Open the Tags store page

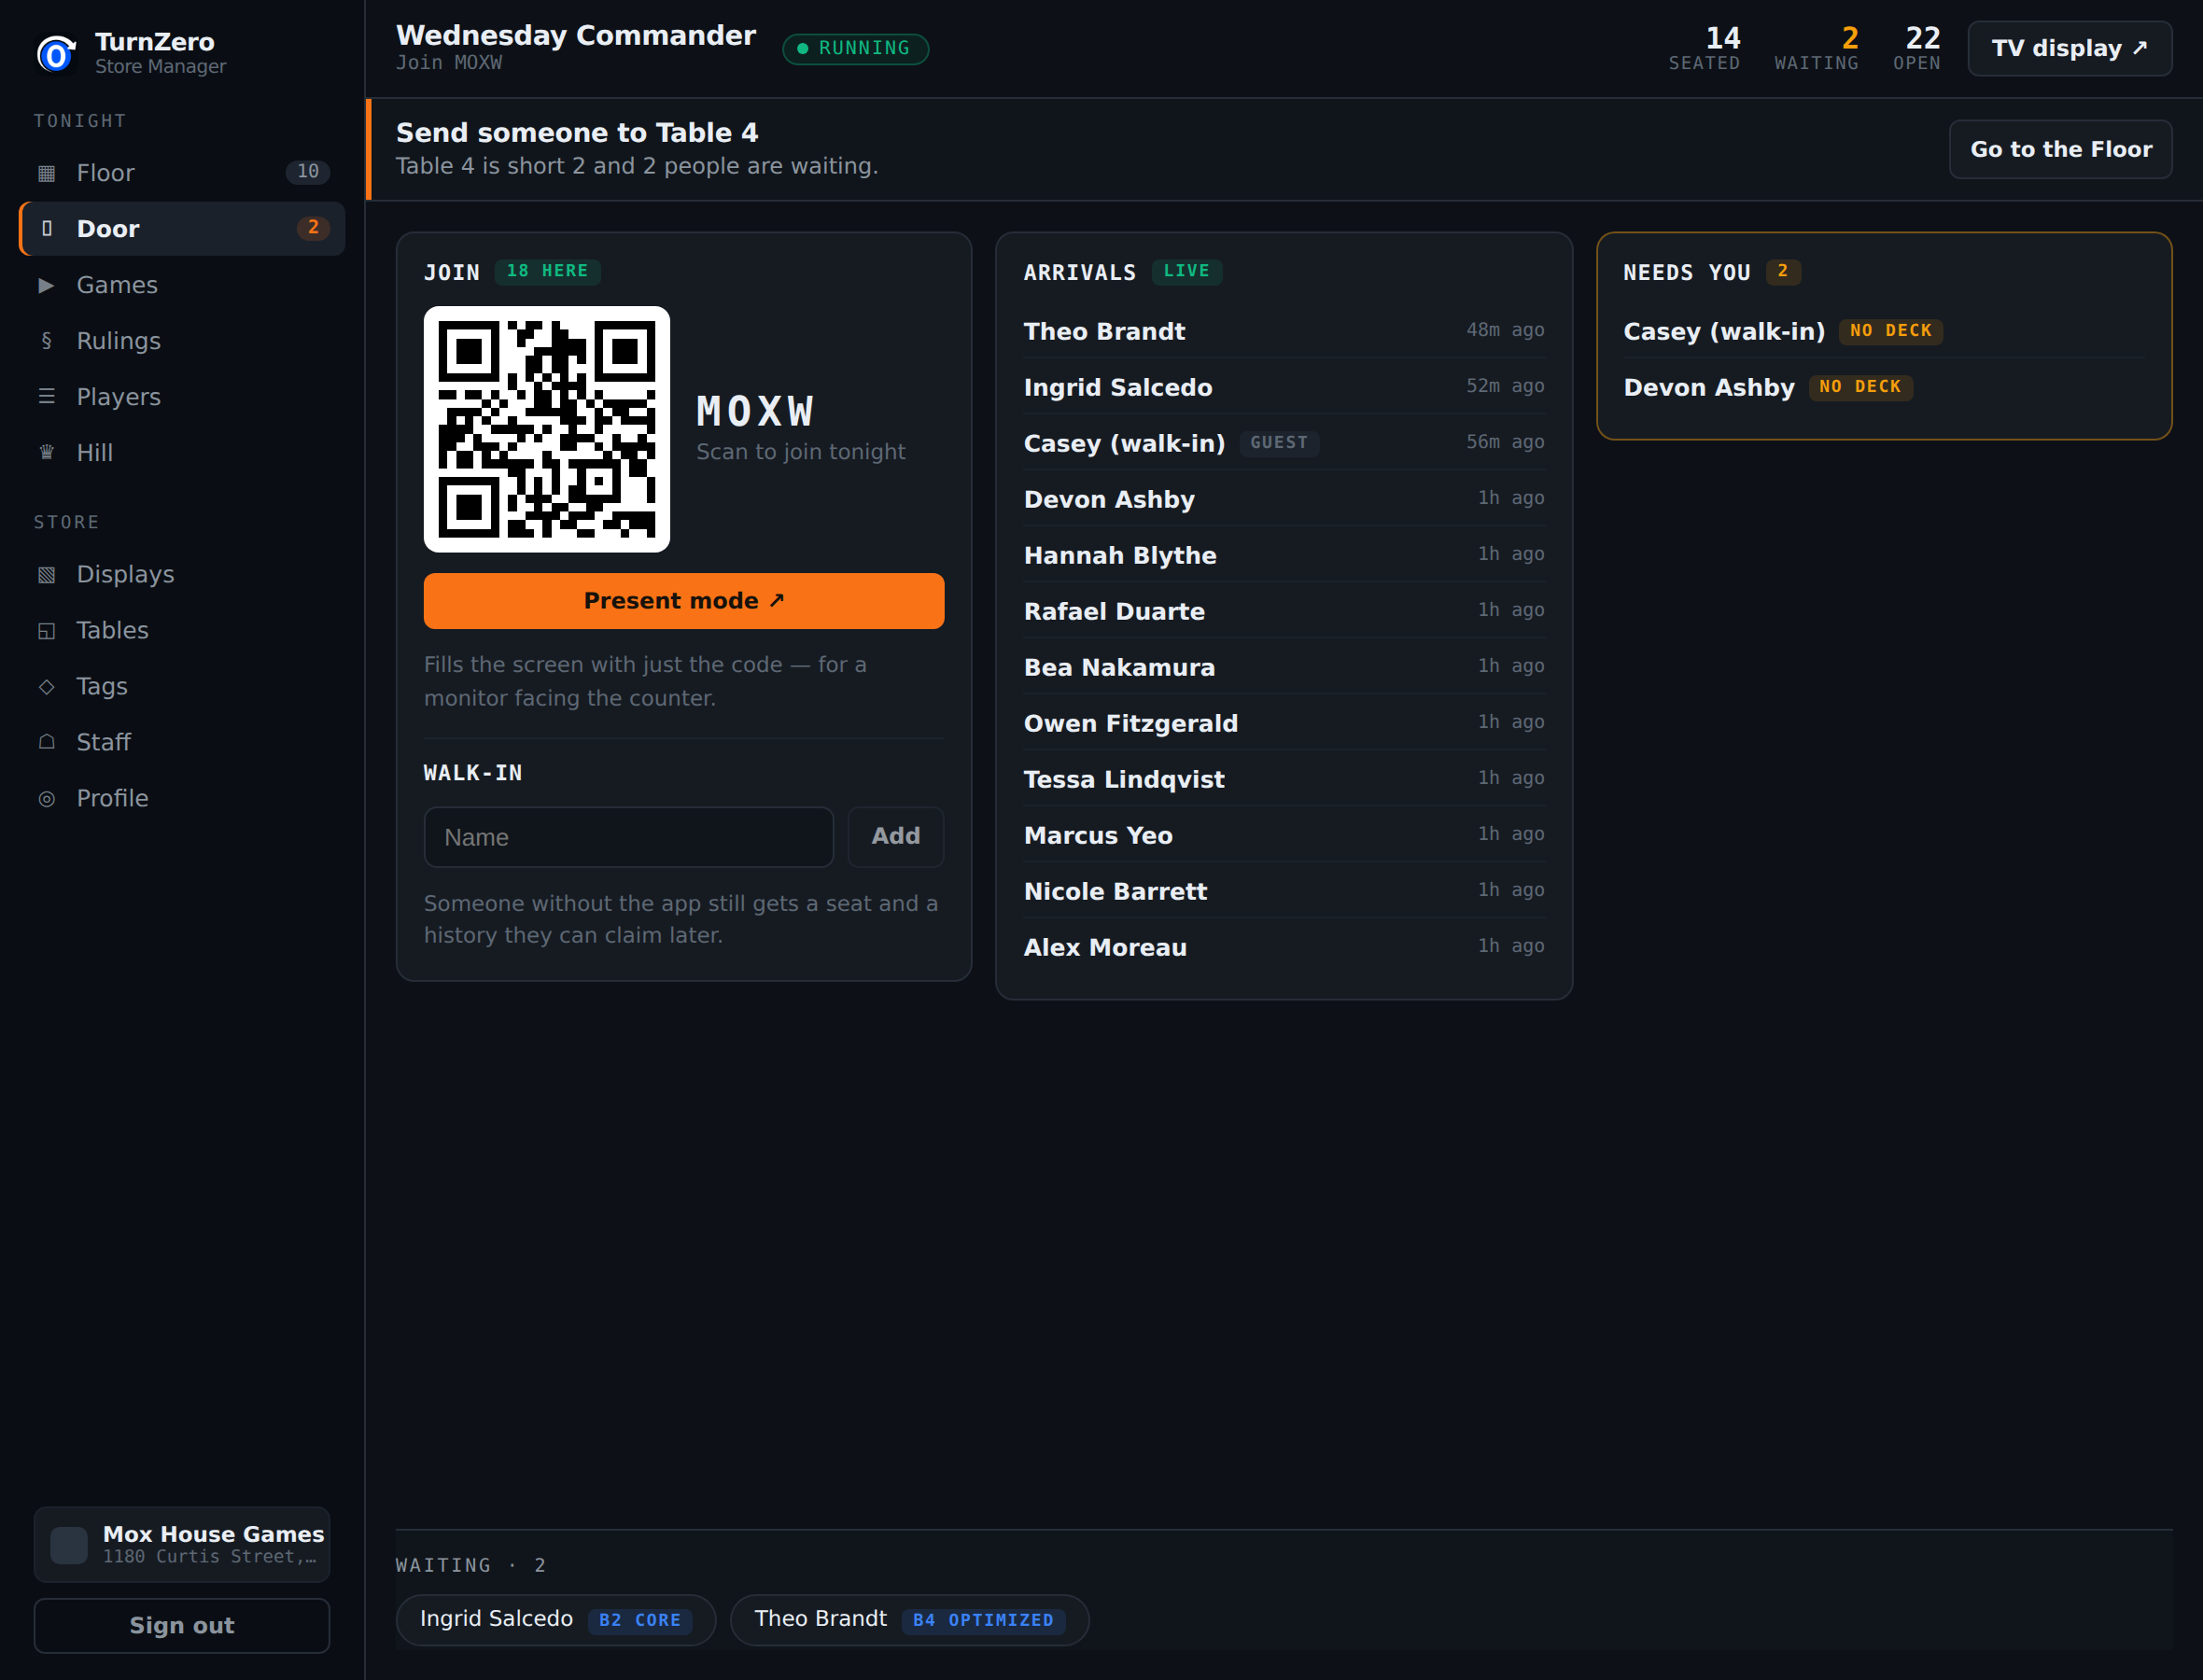(x=182, y=687)
